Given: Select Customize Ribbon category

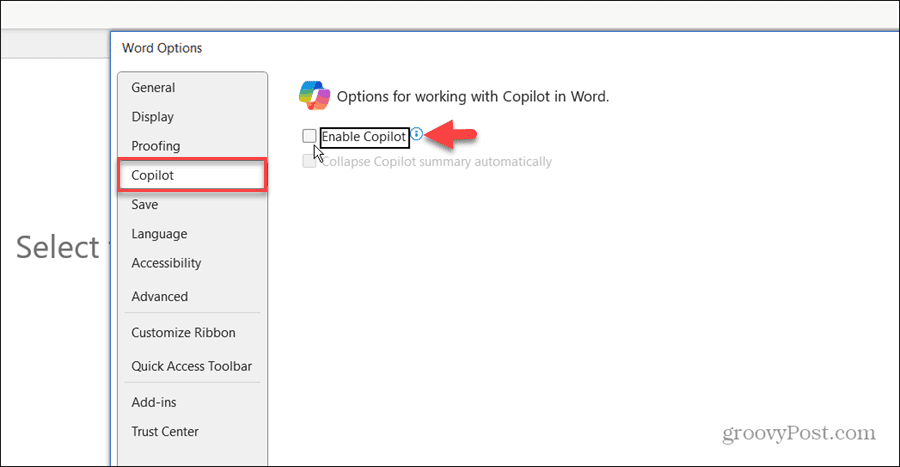Looking at the screenshot, I should 192,333.
